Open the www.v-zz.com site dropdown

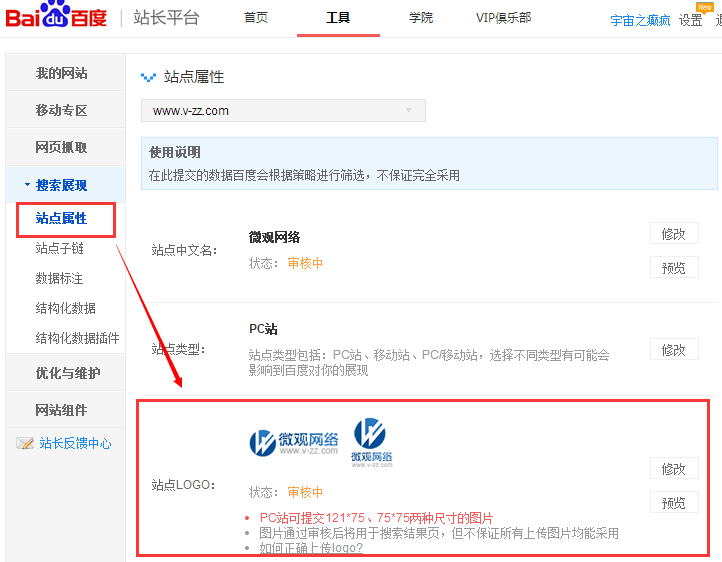[283, 111]
